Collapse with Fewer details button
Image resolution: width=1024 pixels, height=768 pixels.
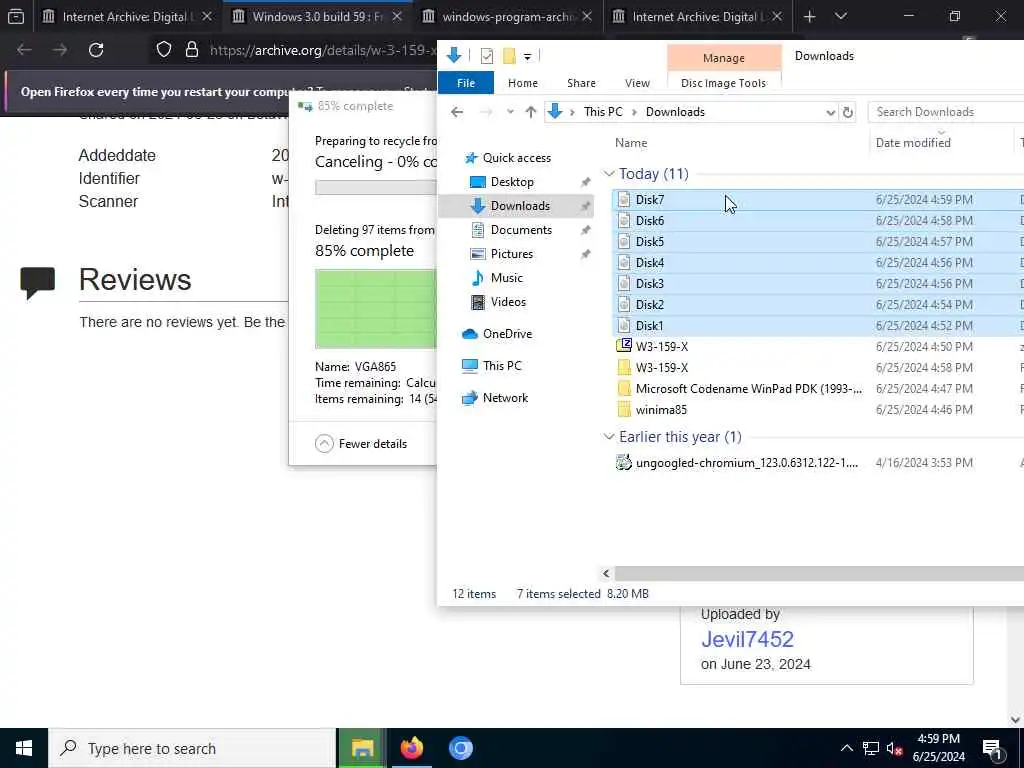[x=361, y=444]
